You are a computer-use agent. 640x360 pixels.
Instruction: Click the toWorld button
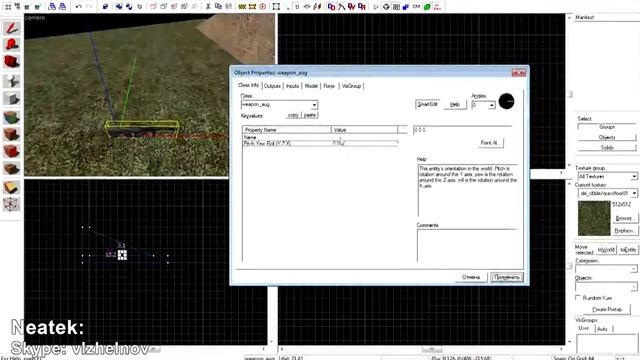click(x=606, y=250)
